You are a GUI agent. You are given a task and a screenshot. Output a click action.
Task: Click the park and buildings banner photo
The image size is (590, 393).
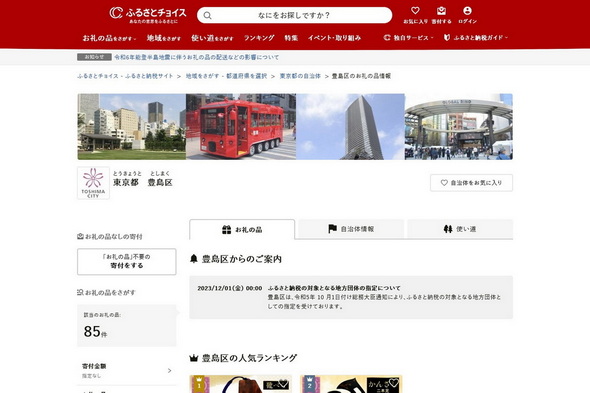pyautogui.click(x=132, y=126)
